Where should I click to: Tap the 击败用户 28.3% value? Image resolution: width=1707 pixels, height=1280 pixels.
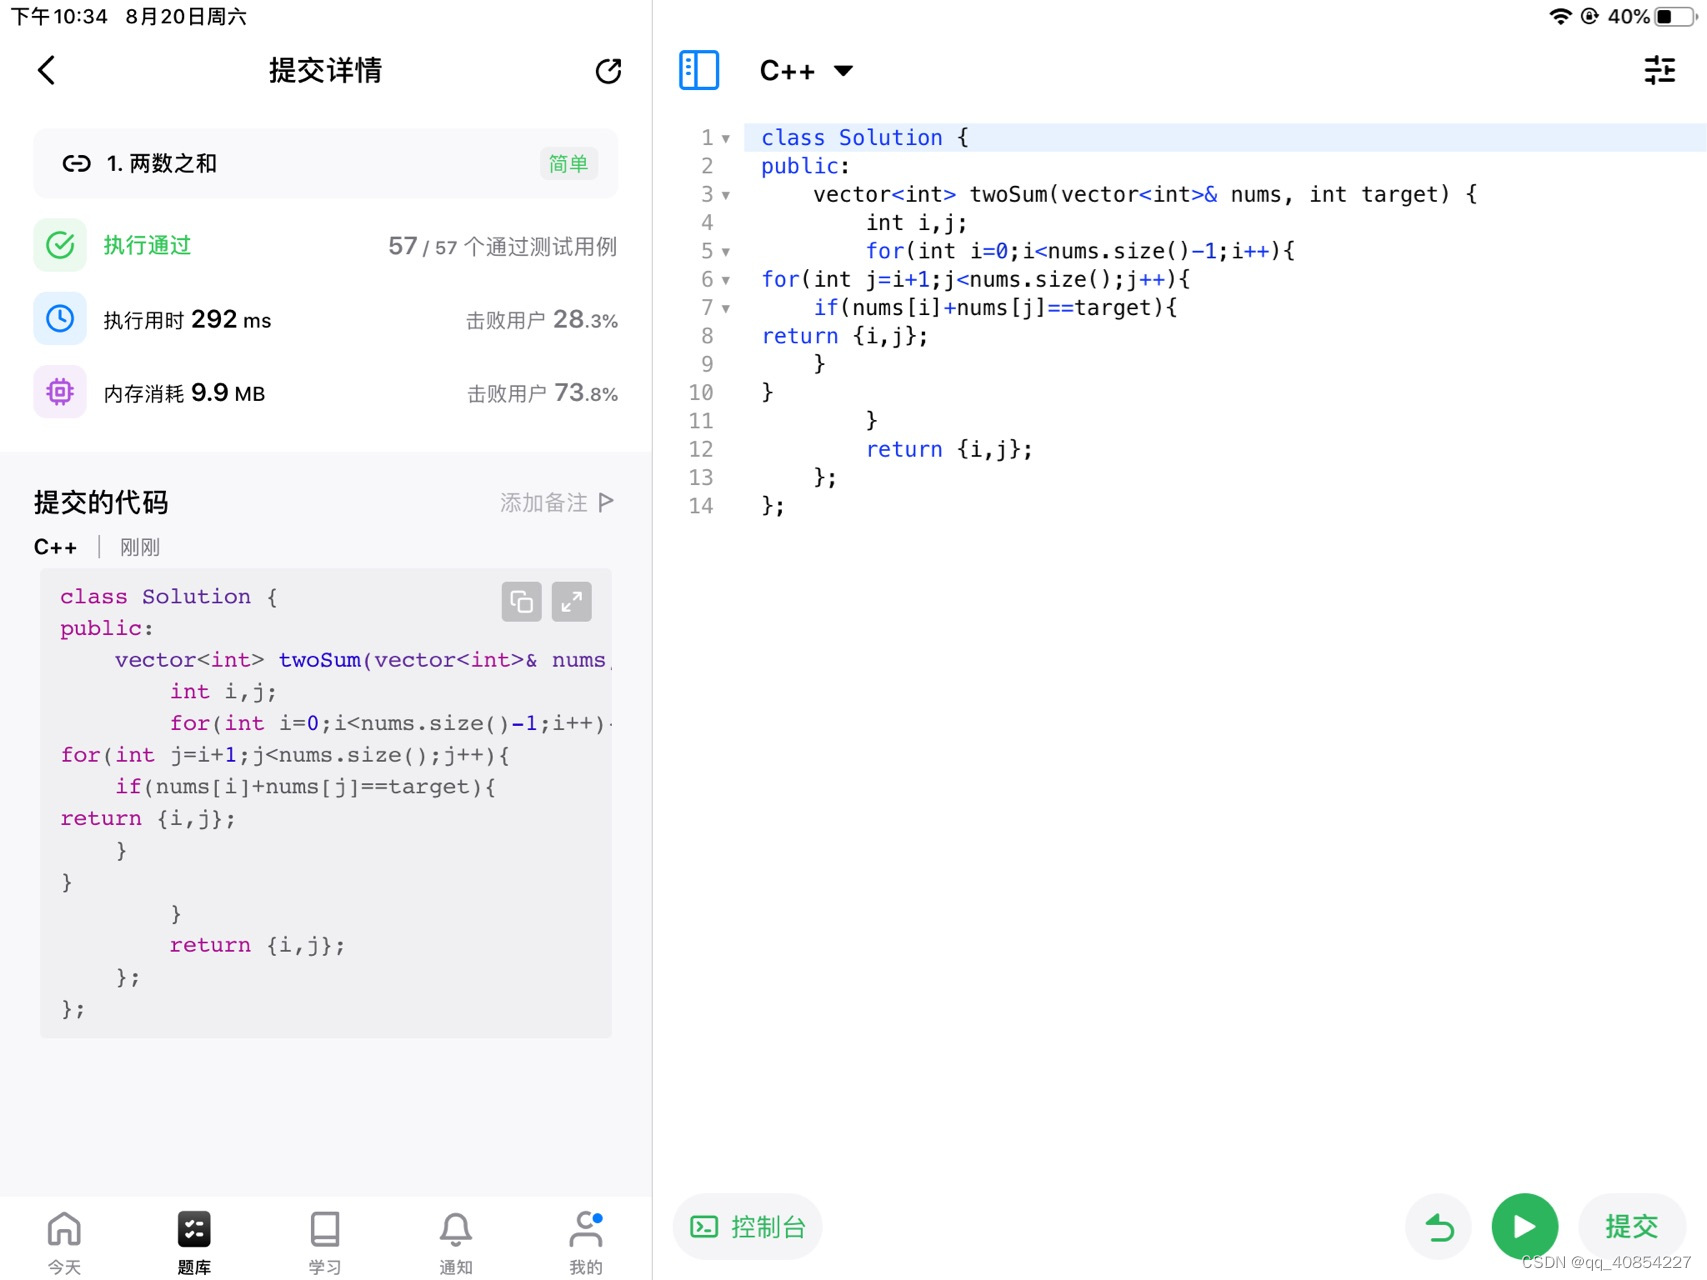pos(542,320)
